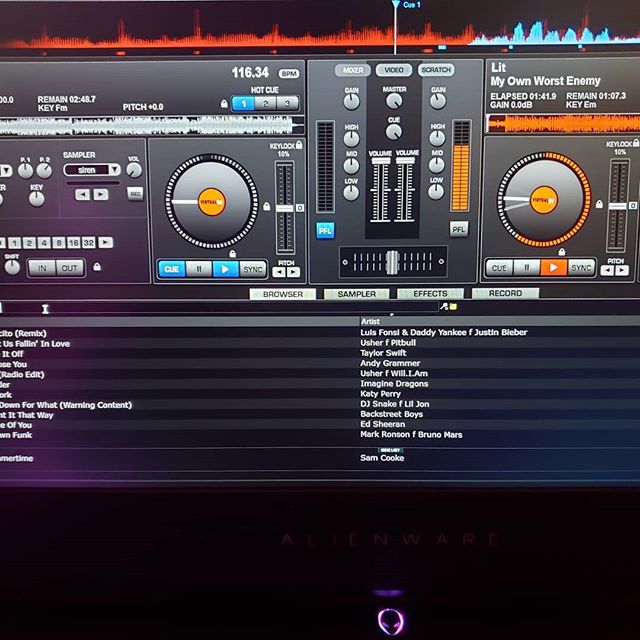
Task: Select next sample arrow
Action: point(101,194)
